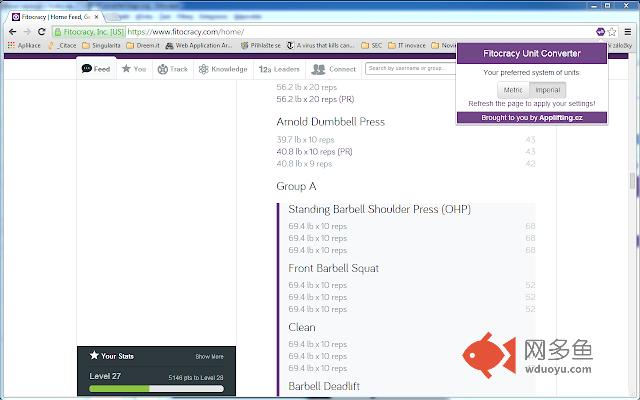Click the Arnold Dumbbell Press exercise title

coord(331,122)
